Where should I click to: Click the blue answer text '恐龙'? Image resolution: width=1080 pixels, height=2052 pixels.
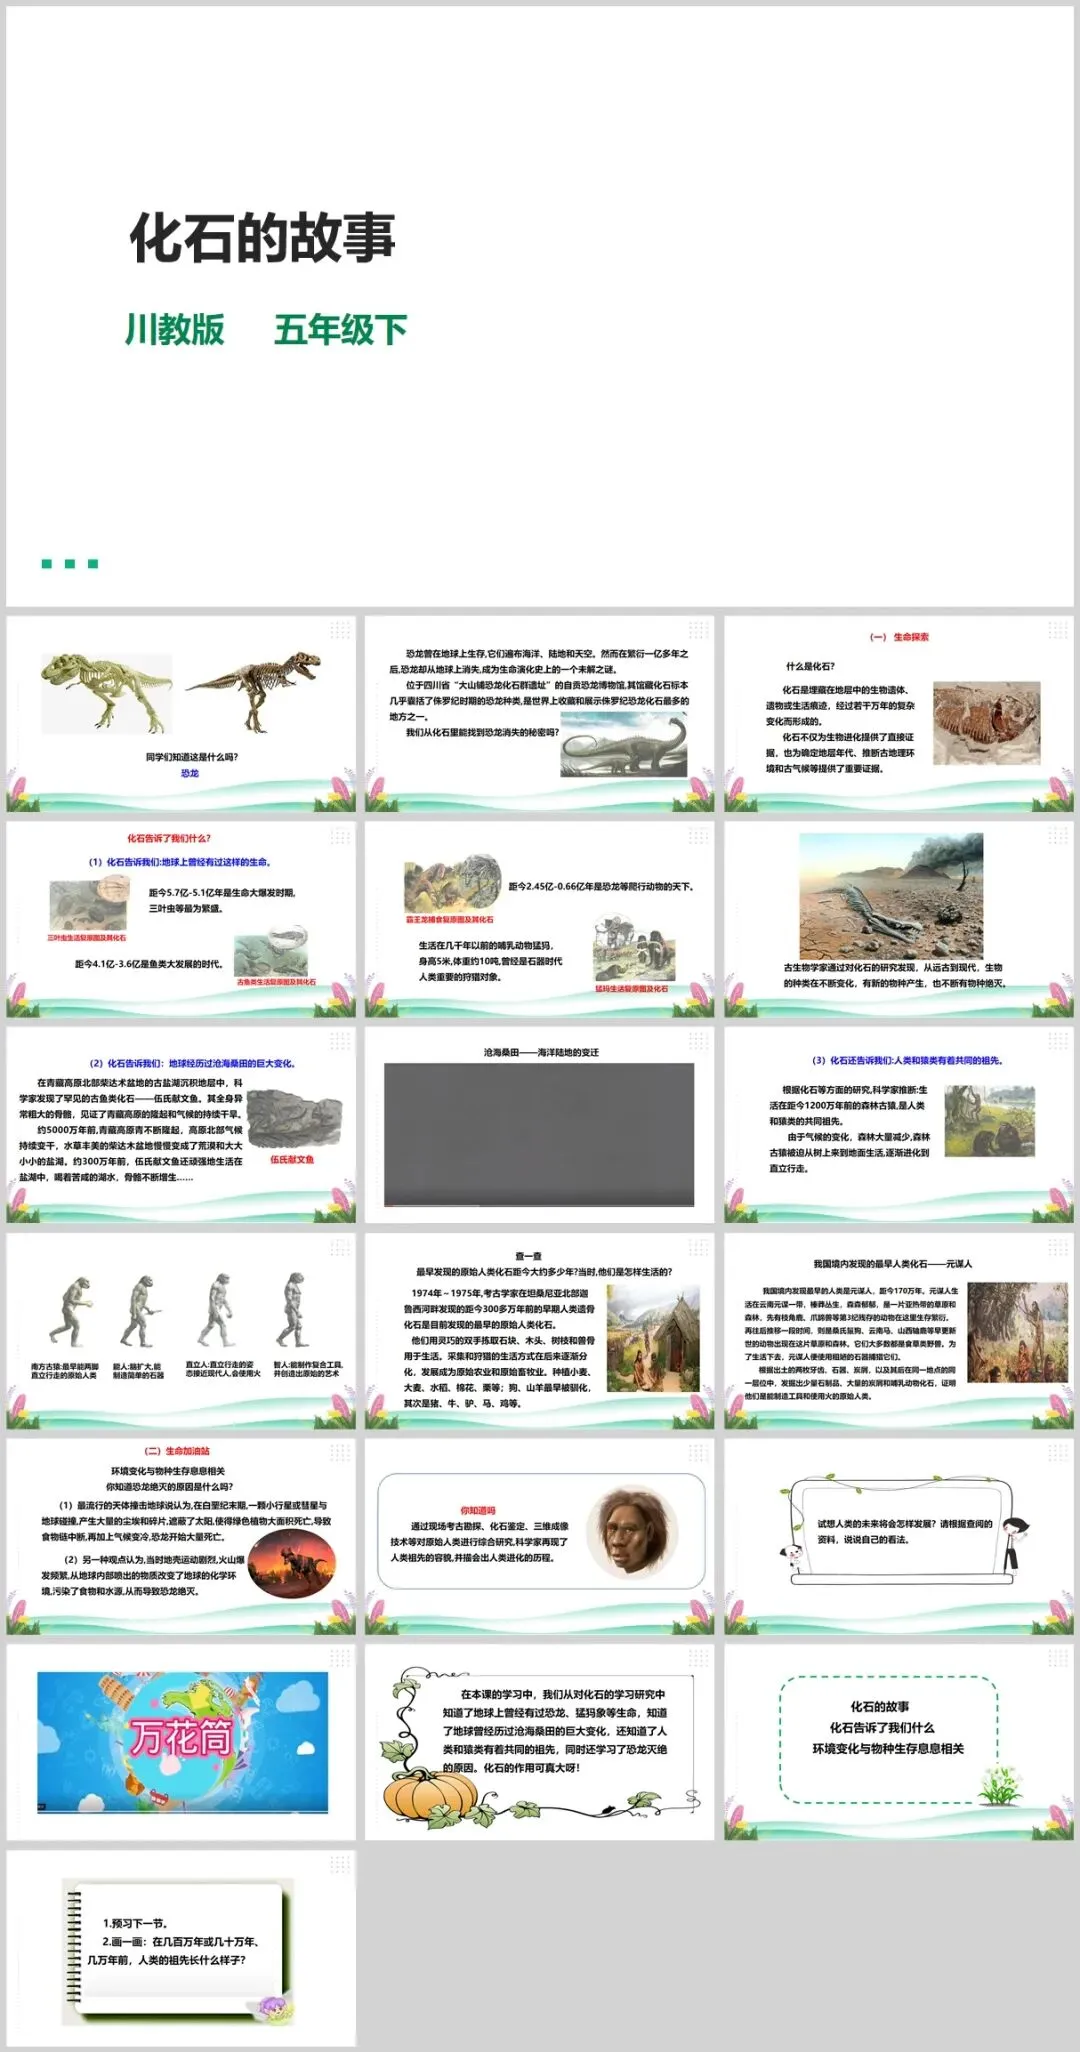[190, 773]
